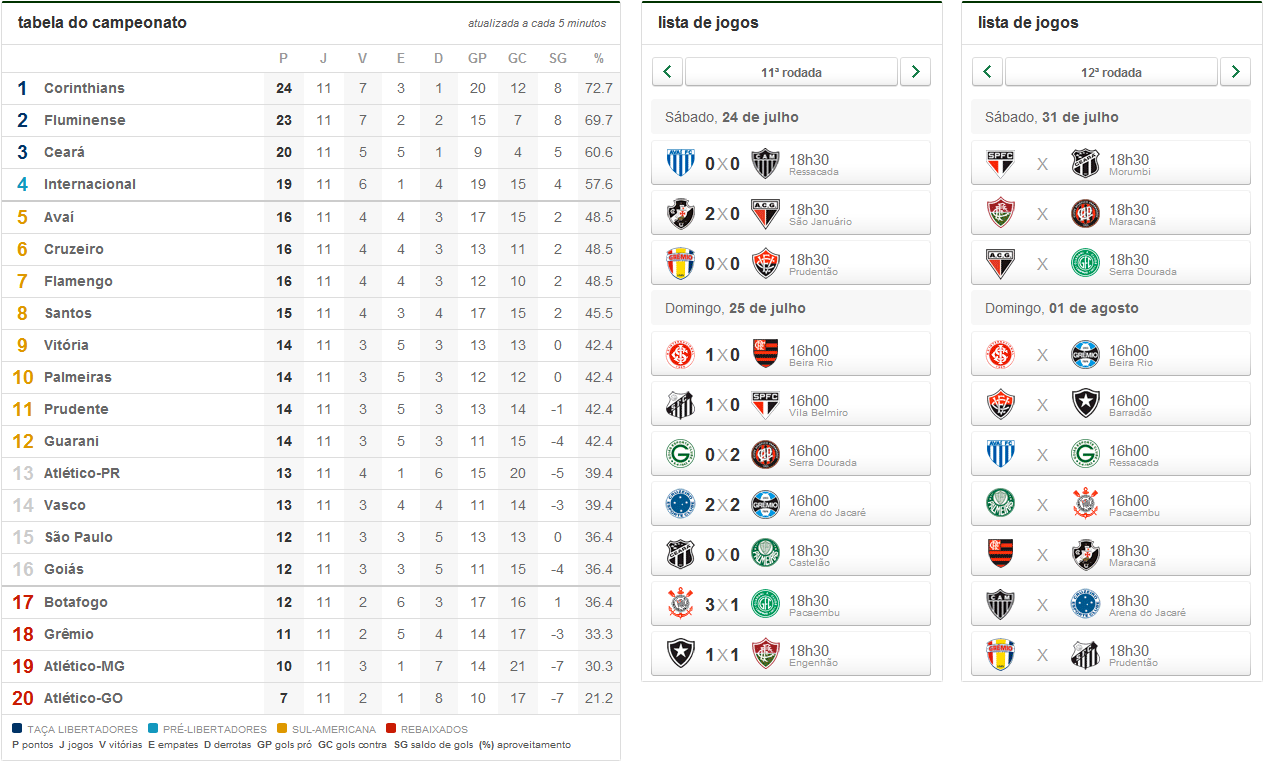Click the Santos crest in the 12ª rodada list
The width and height of the screenshot is (1265, 764).
(x=1086, y=654)
